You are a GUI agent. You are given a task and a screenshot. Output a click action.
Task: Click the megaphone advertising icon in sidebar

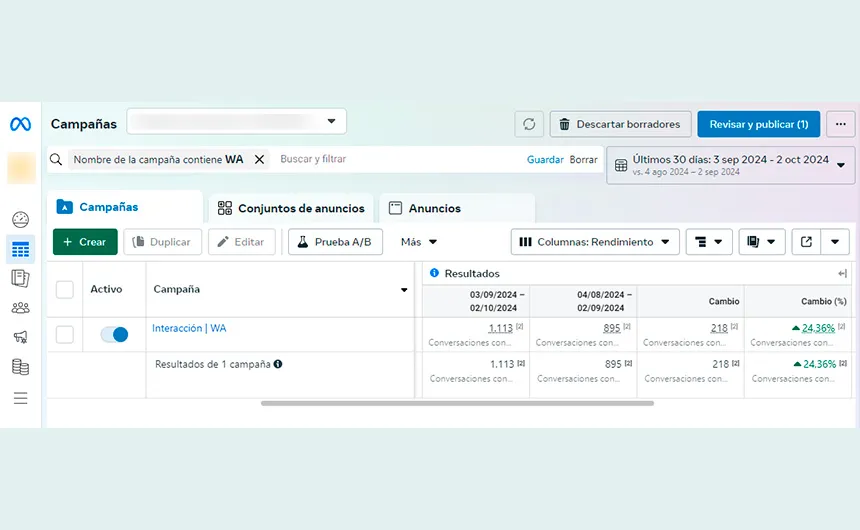tap(20, 337)
